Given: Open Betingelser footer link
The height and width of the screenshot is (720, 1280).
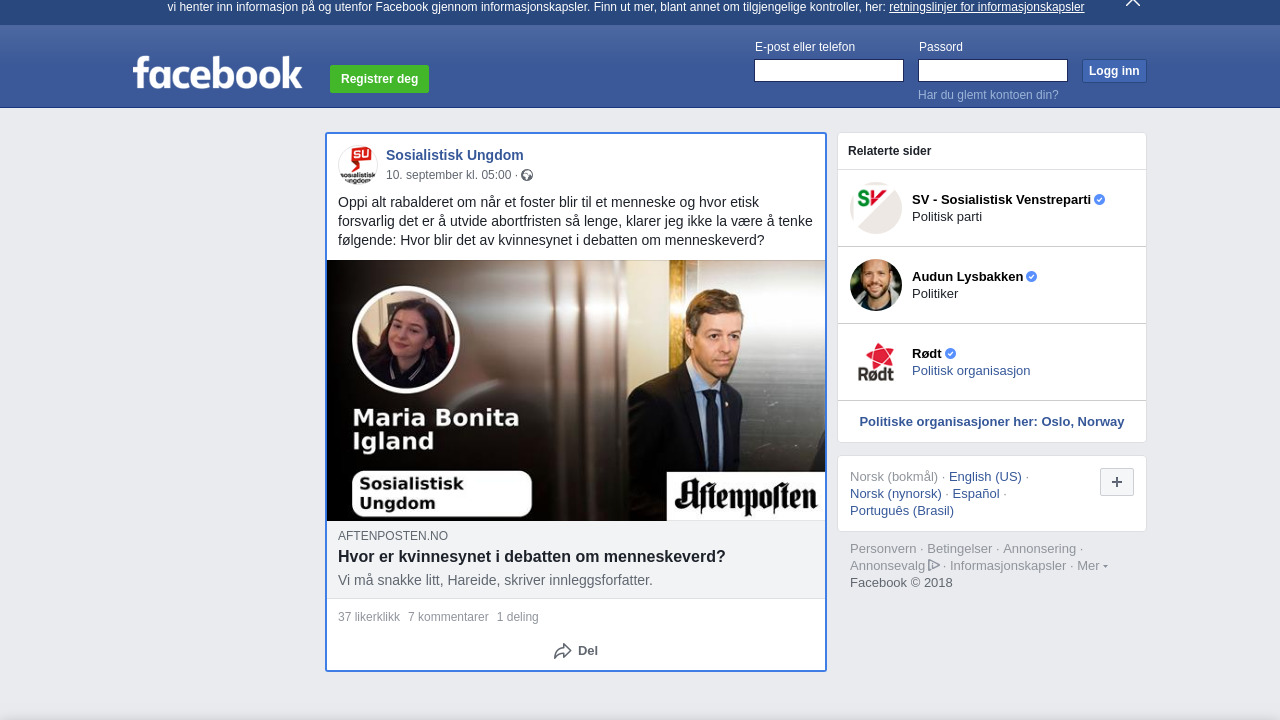Looking at the screenshot, I should pyautogui.click(x=960, y=548).
